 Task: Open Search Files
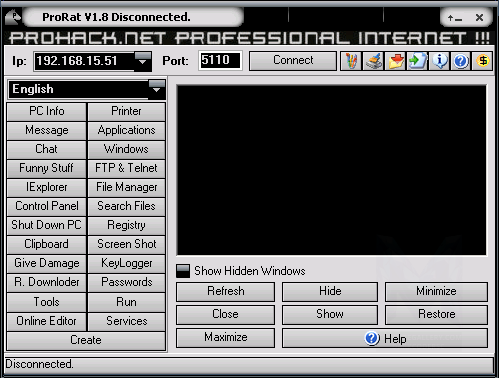click(x=126, y=206)
